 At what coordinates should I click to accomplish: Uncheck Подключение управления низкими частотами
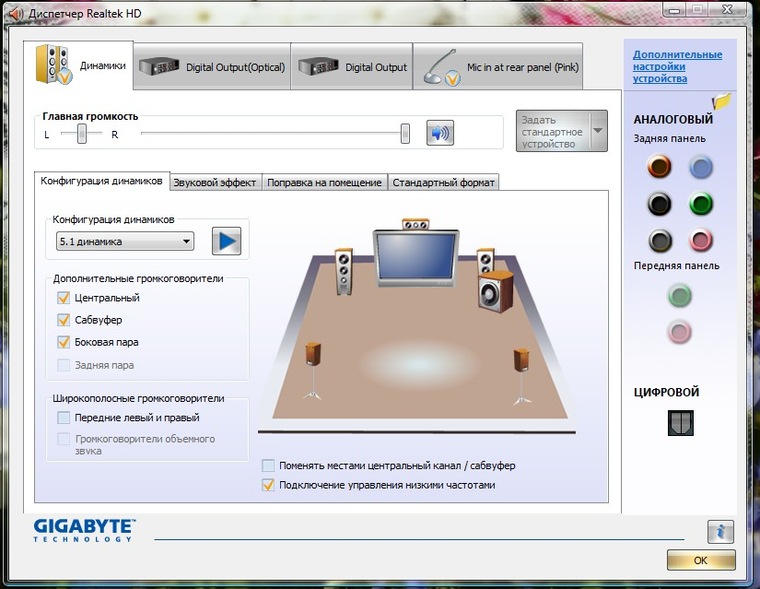268,485
